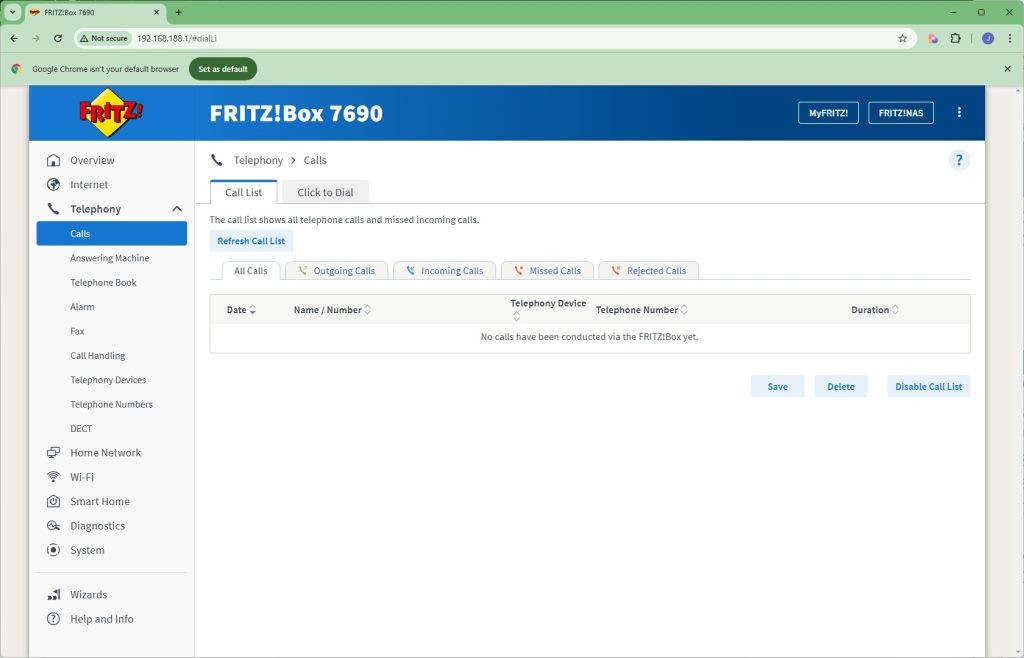This screenshot has height=658, width=1024.
Task: Switch to the Call List tab
Action: pyautogui.click(x=244, y=192)
